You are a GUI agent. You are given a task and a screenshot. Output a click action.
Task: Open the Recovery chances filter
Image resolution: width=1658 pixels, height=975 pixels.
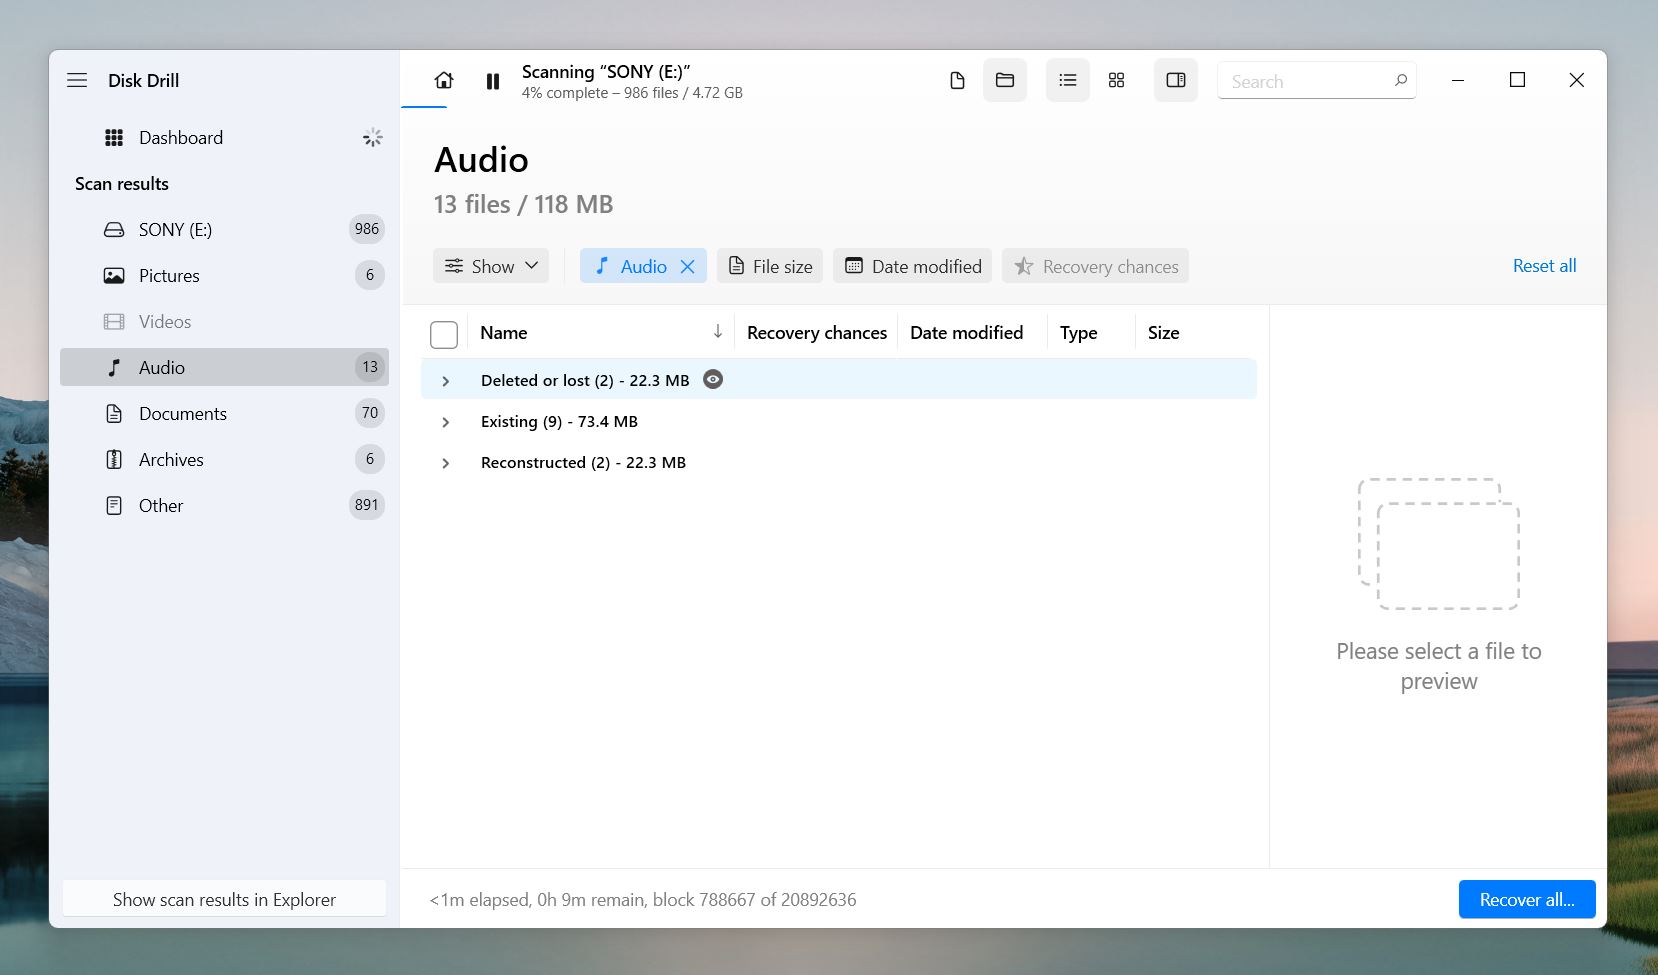(1095, 266)
